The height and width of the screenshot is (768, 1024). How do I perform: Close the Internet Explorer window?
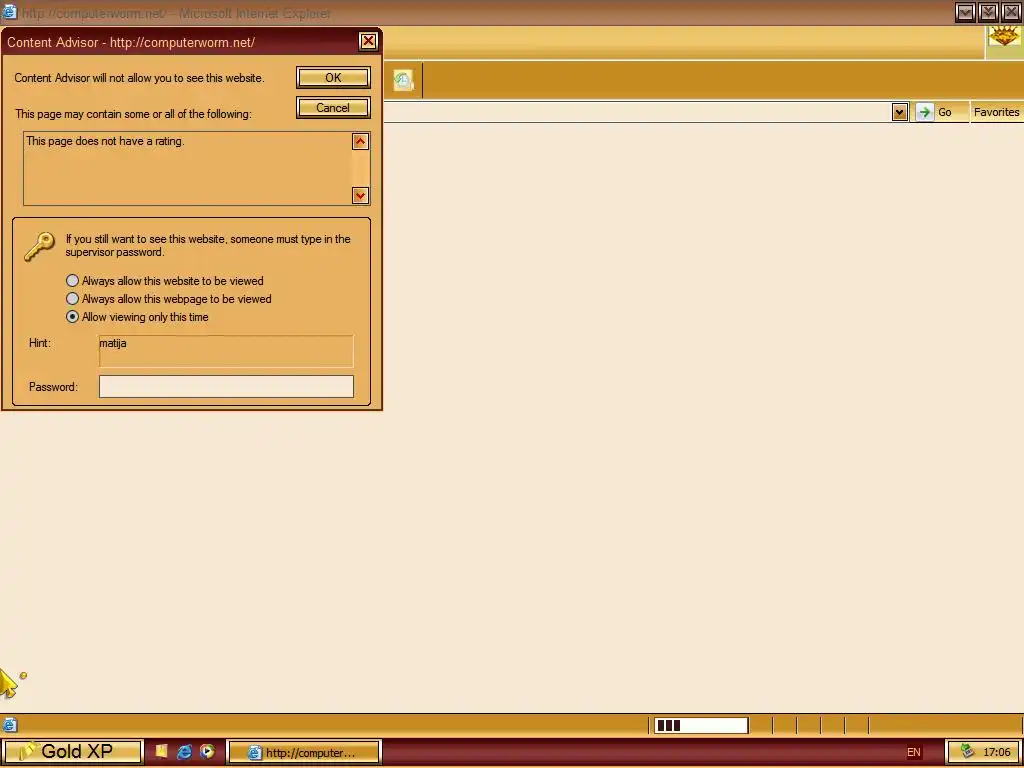[x=1010, y=12]
